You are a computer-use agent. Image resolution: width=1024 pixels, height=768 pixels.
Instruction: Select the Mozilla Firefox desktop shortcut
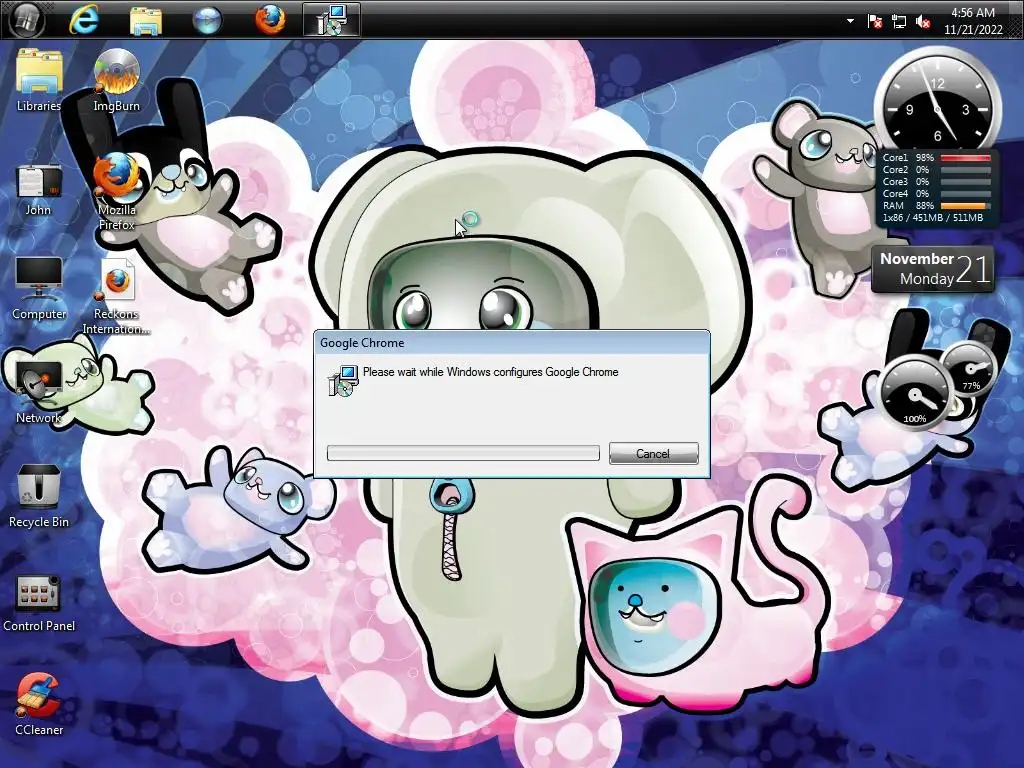(x=116, y=191)
